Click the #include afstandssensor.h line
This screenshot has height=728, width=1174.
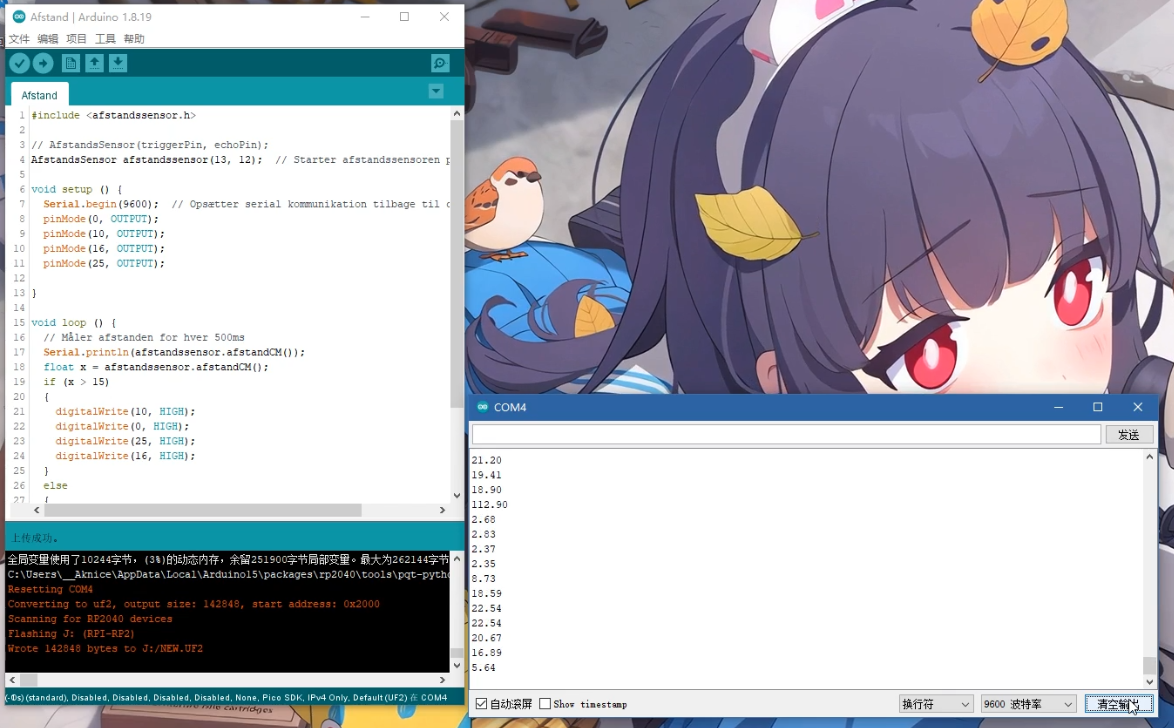pos(114,115)
